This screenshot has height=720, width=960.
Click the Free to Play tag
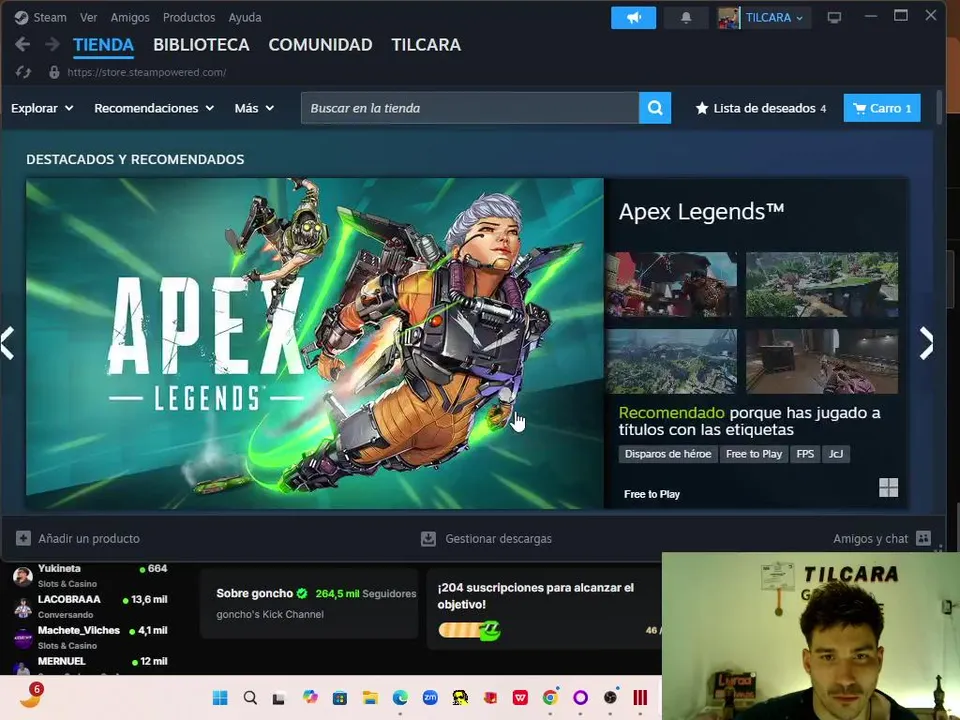tap(754, 454)
